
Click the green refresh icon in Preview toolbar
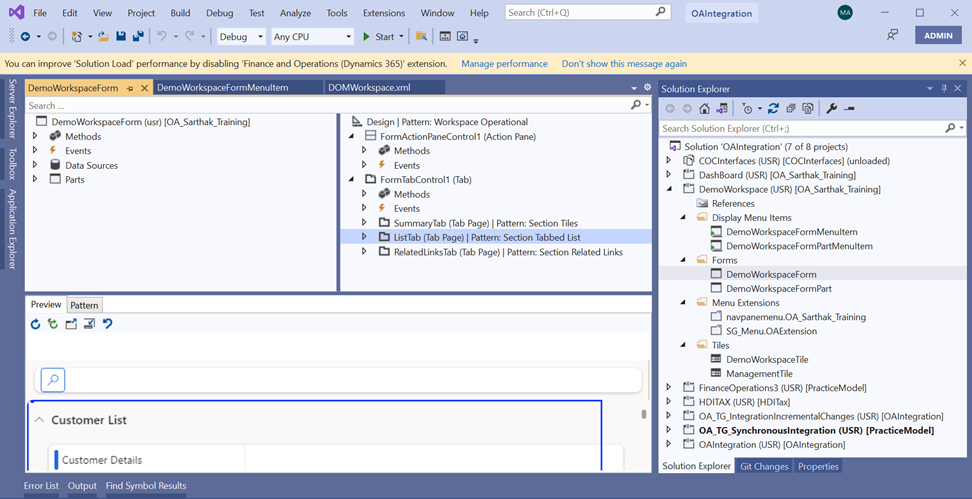pyautogui.click(x=53, y=324)
